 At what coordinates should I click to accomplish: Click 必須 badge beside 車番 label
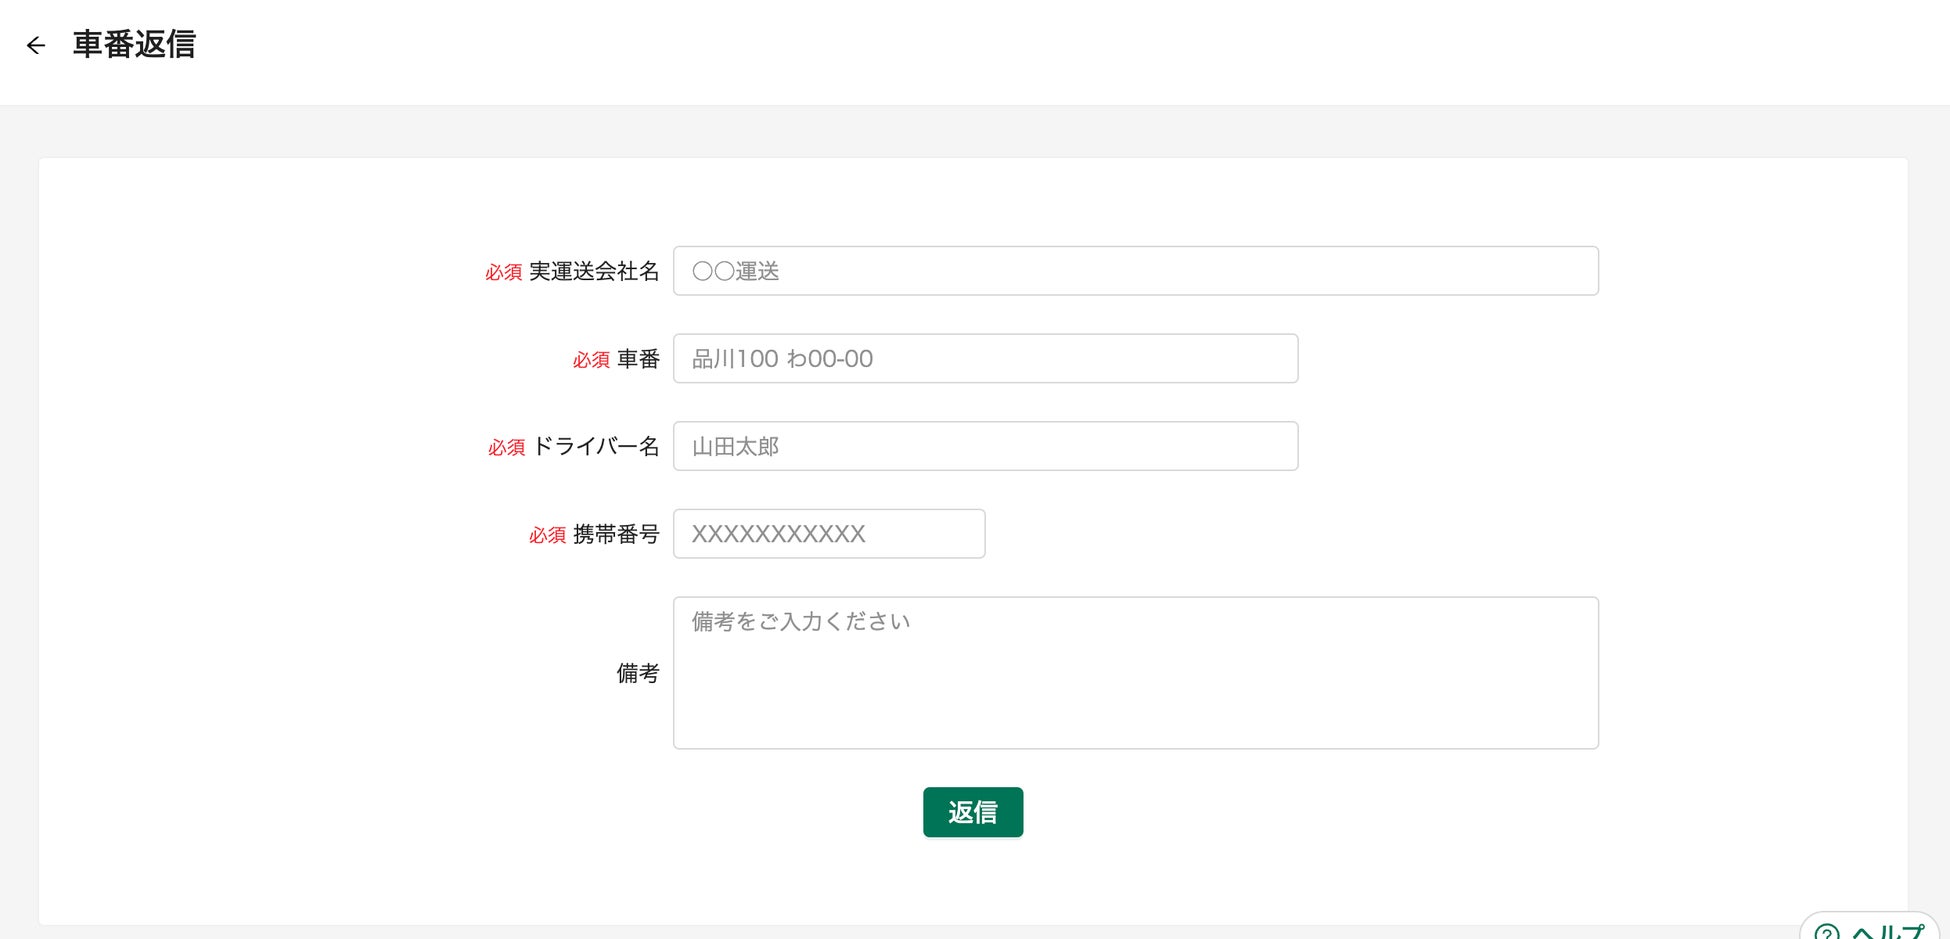pos(591,360)
